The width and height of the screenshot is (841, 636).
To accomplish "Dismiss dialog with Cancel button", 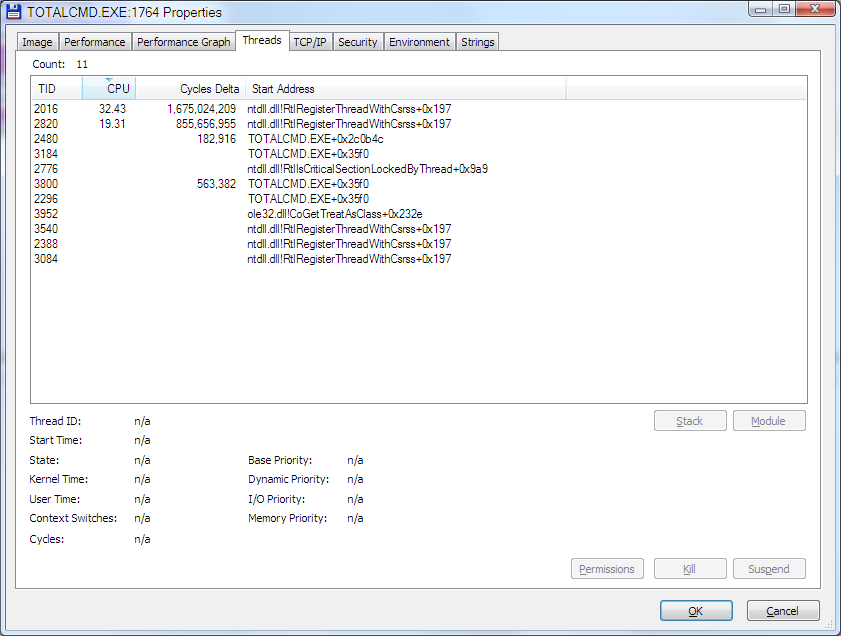I will [x=783, y=611].
